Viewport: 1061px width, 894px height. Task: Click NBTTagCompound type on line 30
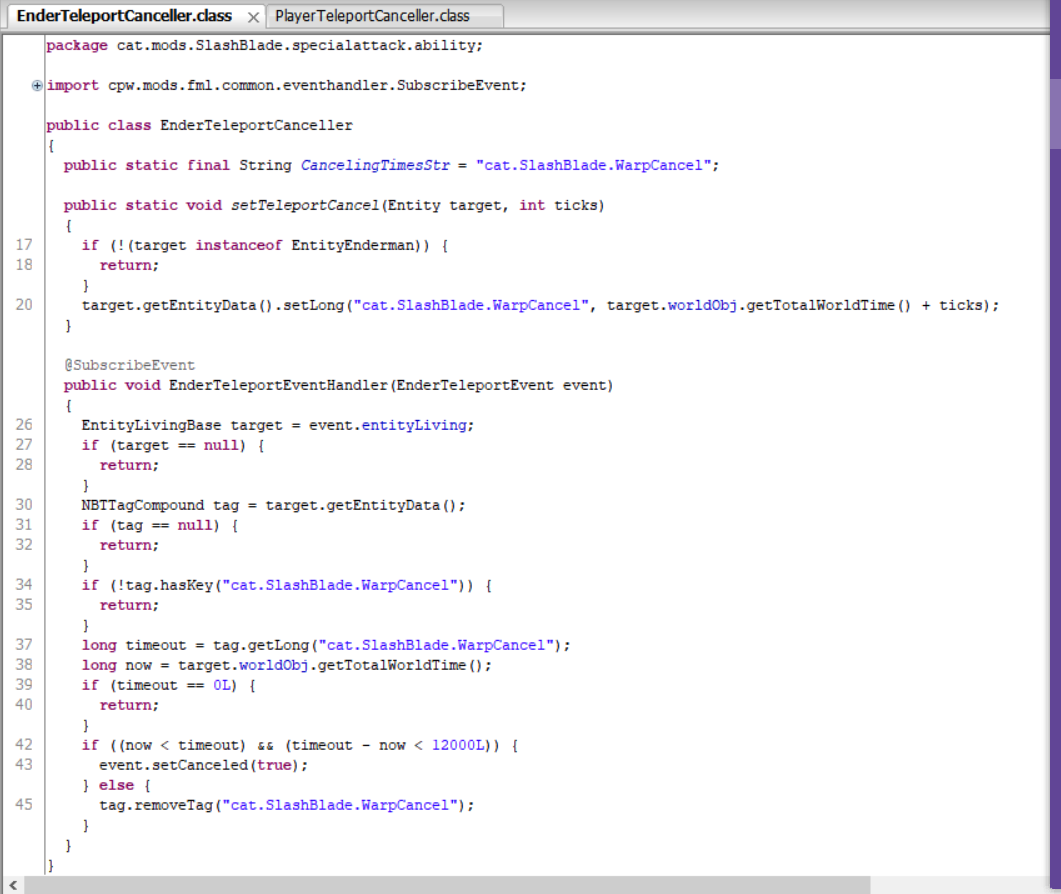coord(143,505)
